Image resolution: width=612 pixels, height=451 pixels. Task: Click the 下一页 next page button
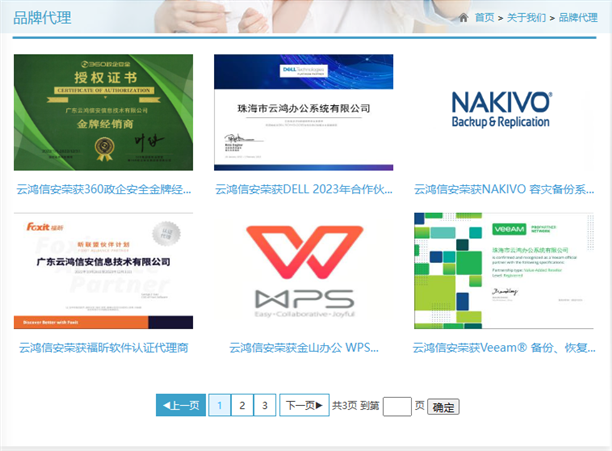point(304,405)
